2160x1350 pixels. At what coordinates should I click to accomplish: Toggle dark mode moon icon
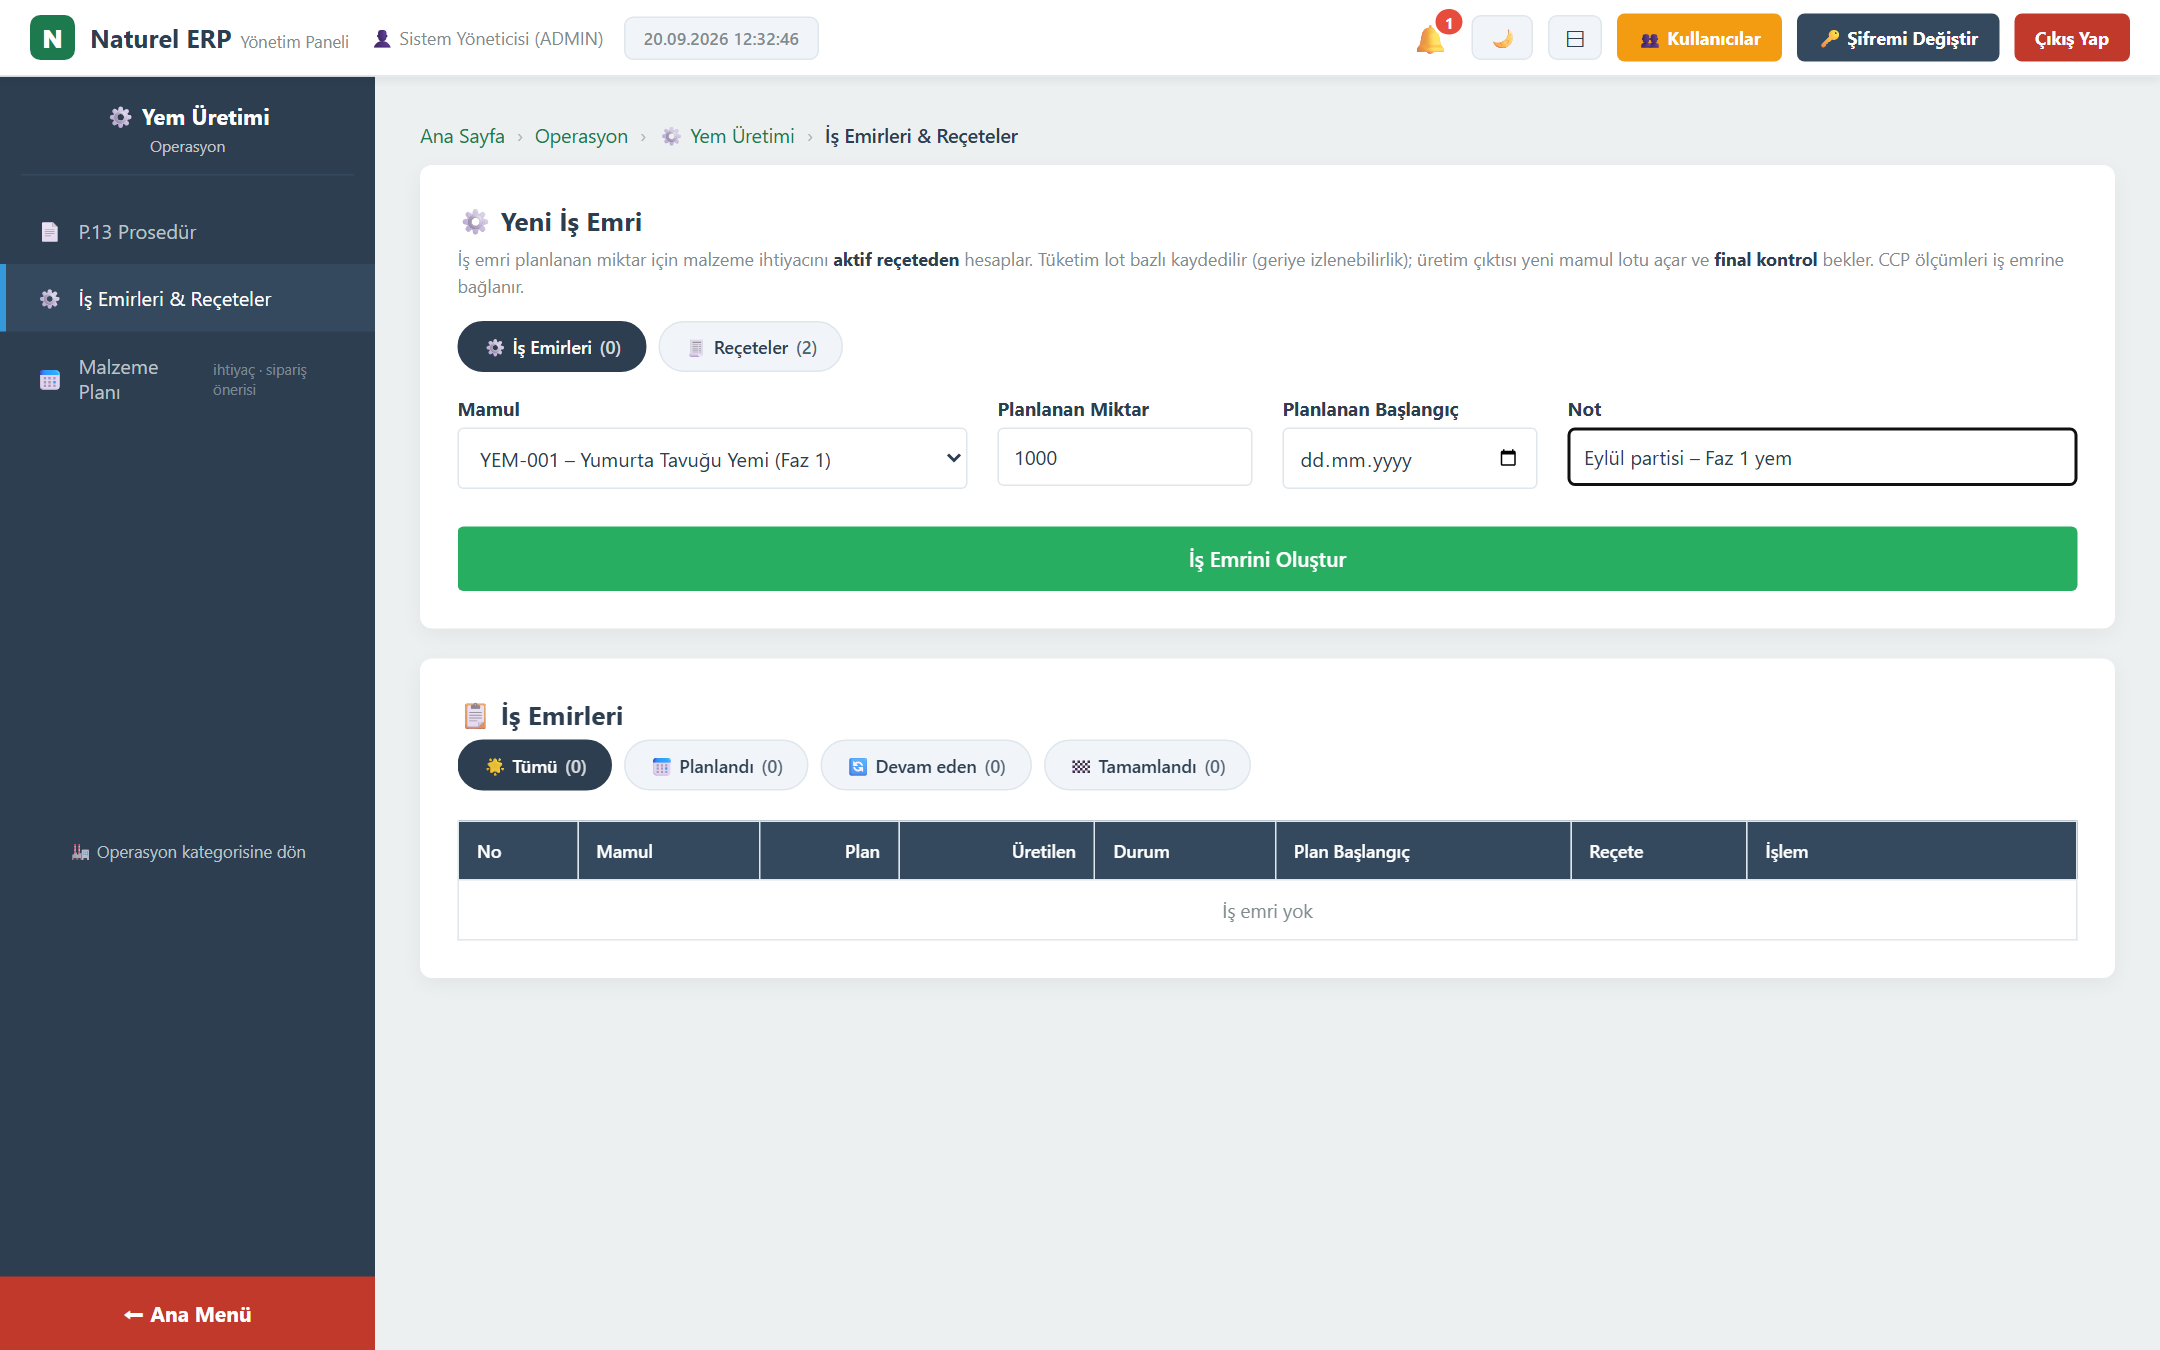(x=1501, y=38)
